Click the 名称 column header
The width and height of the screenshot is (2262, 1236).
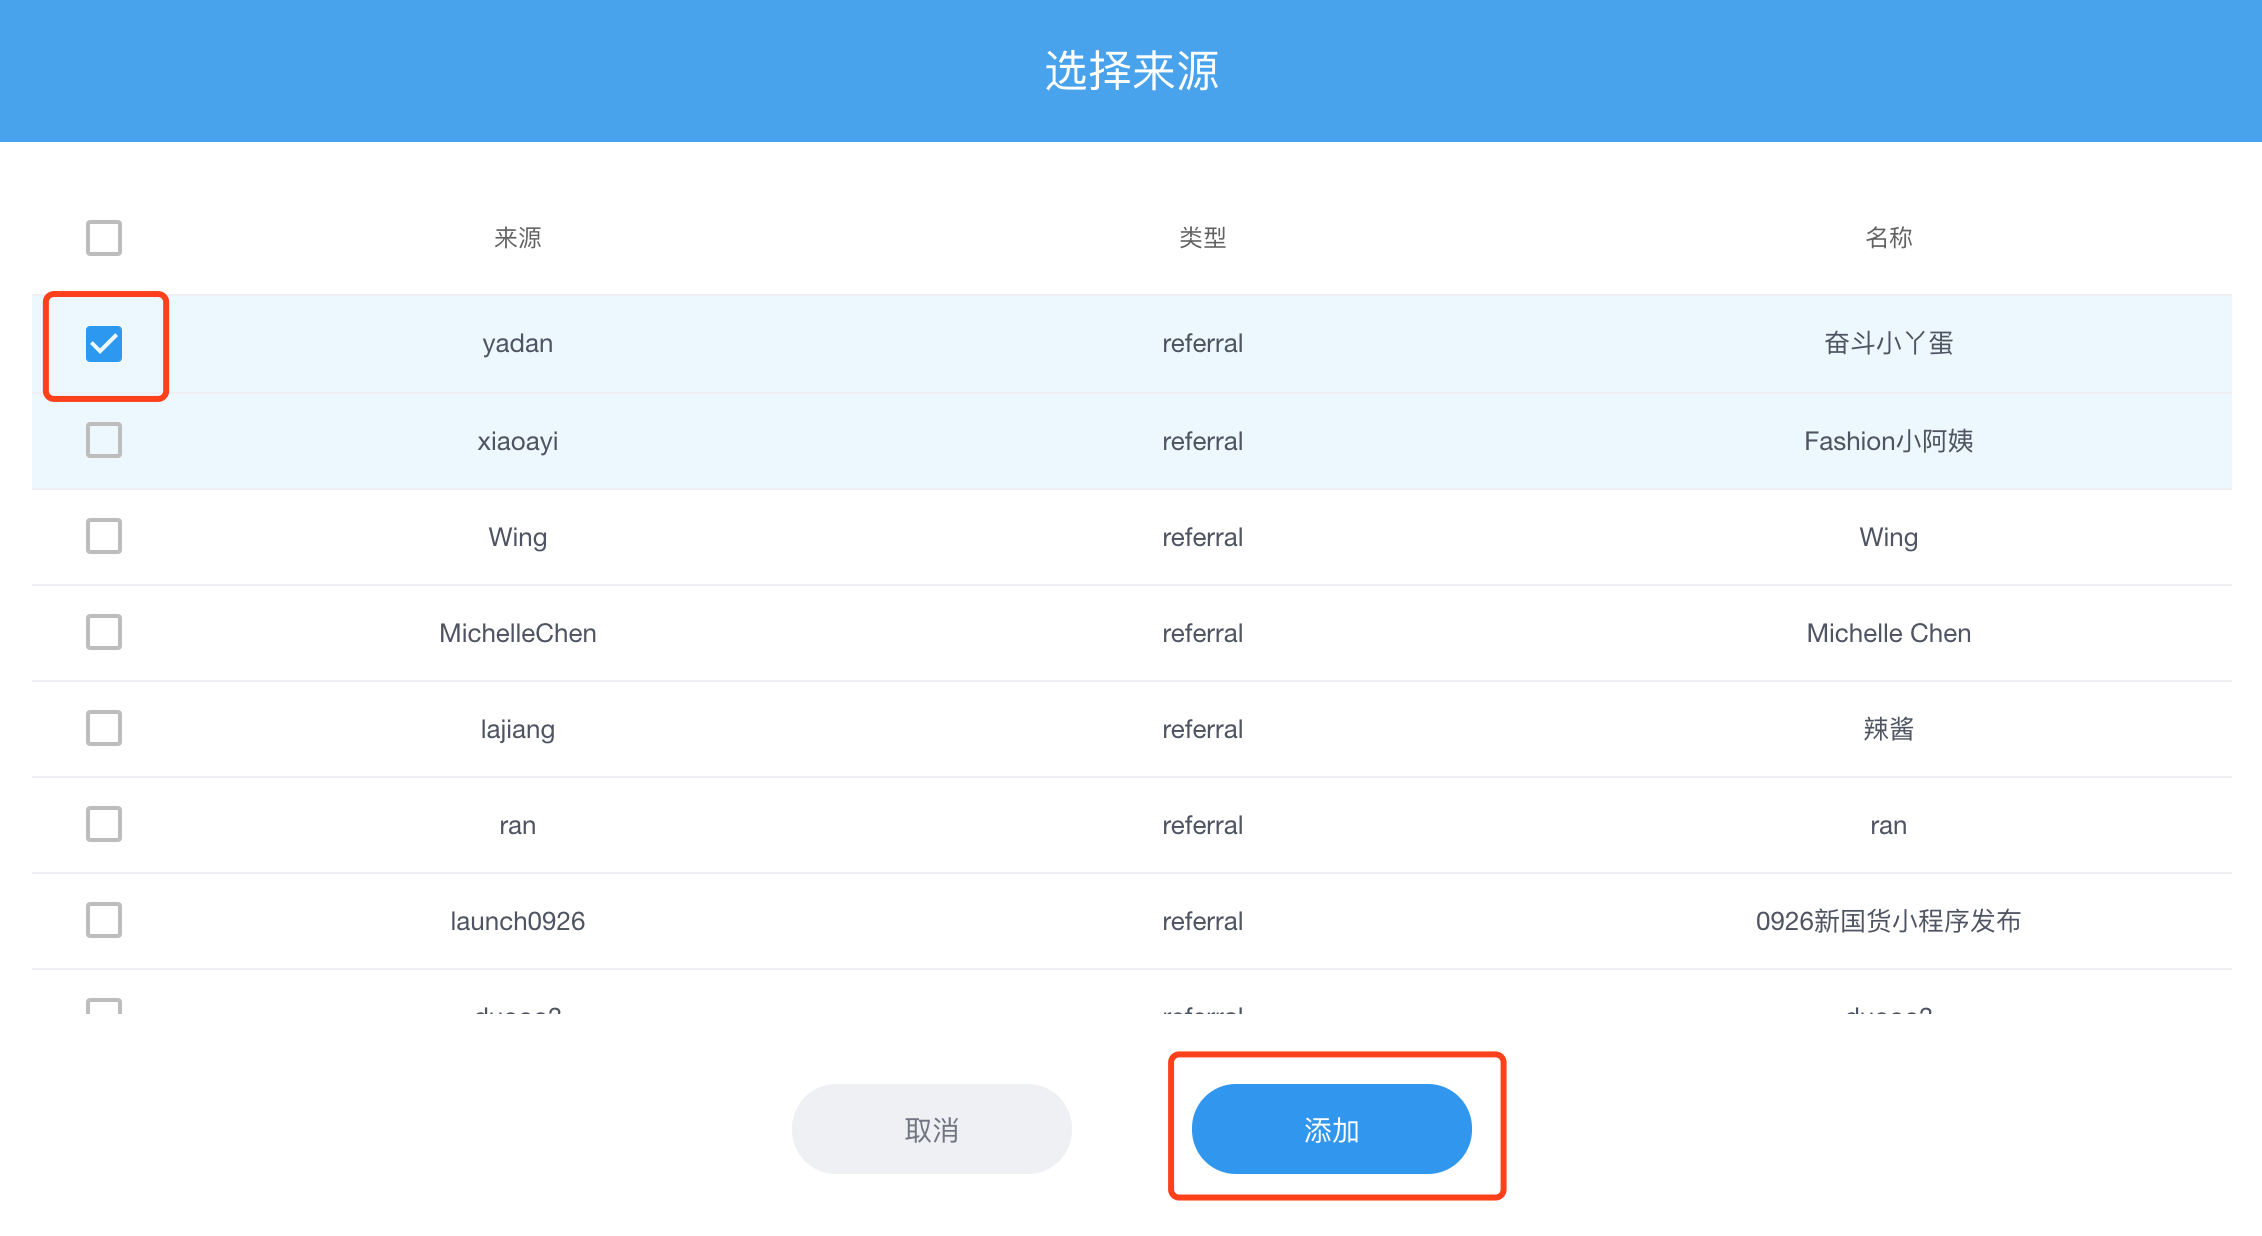click(1889, 238)
